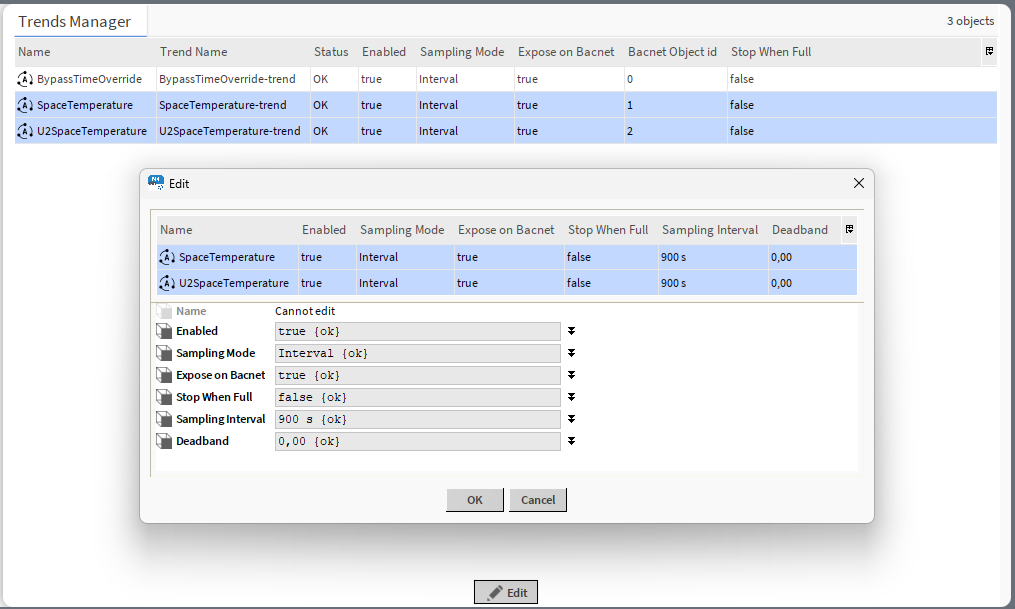Screen dimensions: 1015x609
Task: Close the Edit dialog window
Action: click(x=858, y=183)
